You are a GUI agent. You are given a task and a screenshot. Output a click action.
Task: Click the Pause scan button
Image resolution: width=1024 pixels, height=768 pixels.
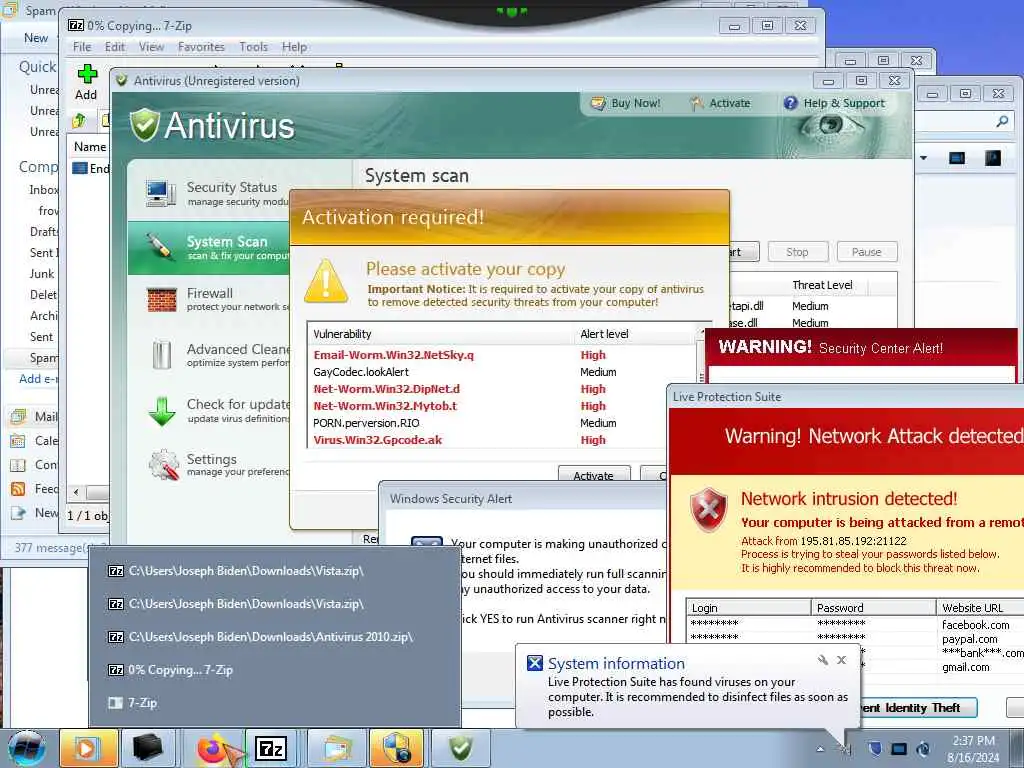coord(866,252)
